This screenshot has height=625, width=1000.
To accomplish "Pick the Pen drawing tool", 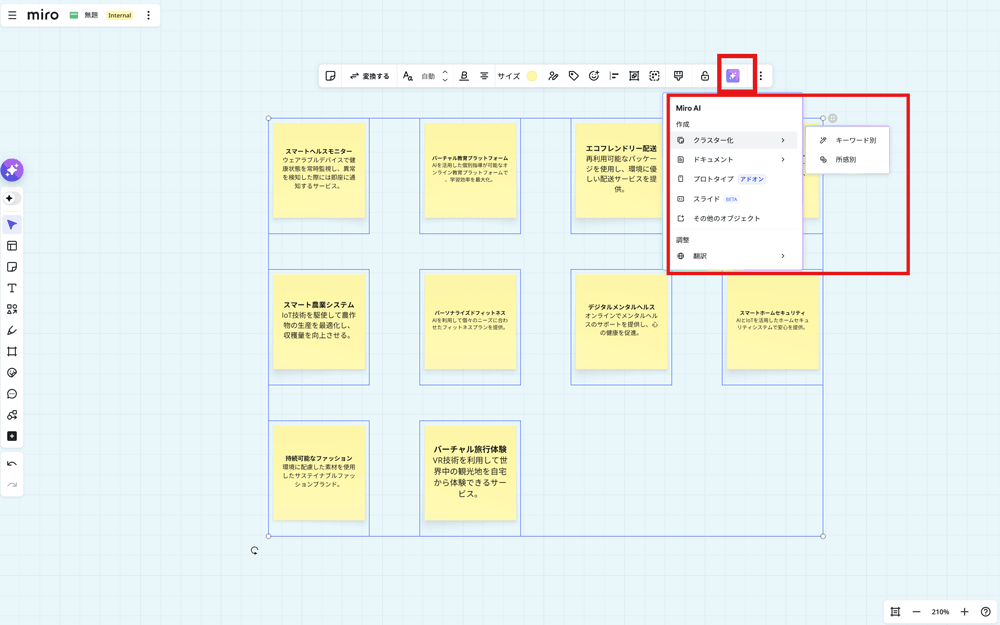I will point(12,331).
